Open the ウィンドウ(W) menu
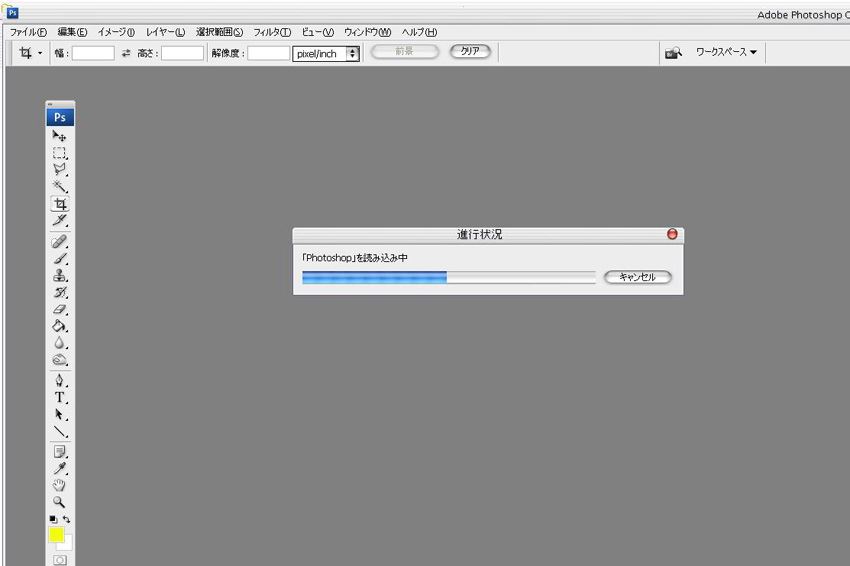The height and width of the screenshot is (566, 850). click(x=368, y=32)
